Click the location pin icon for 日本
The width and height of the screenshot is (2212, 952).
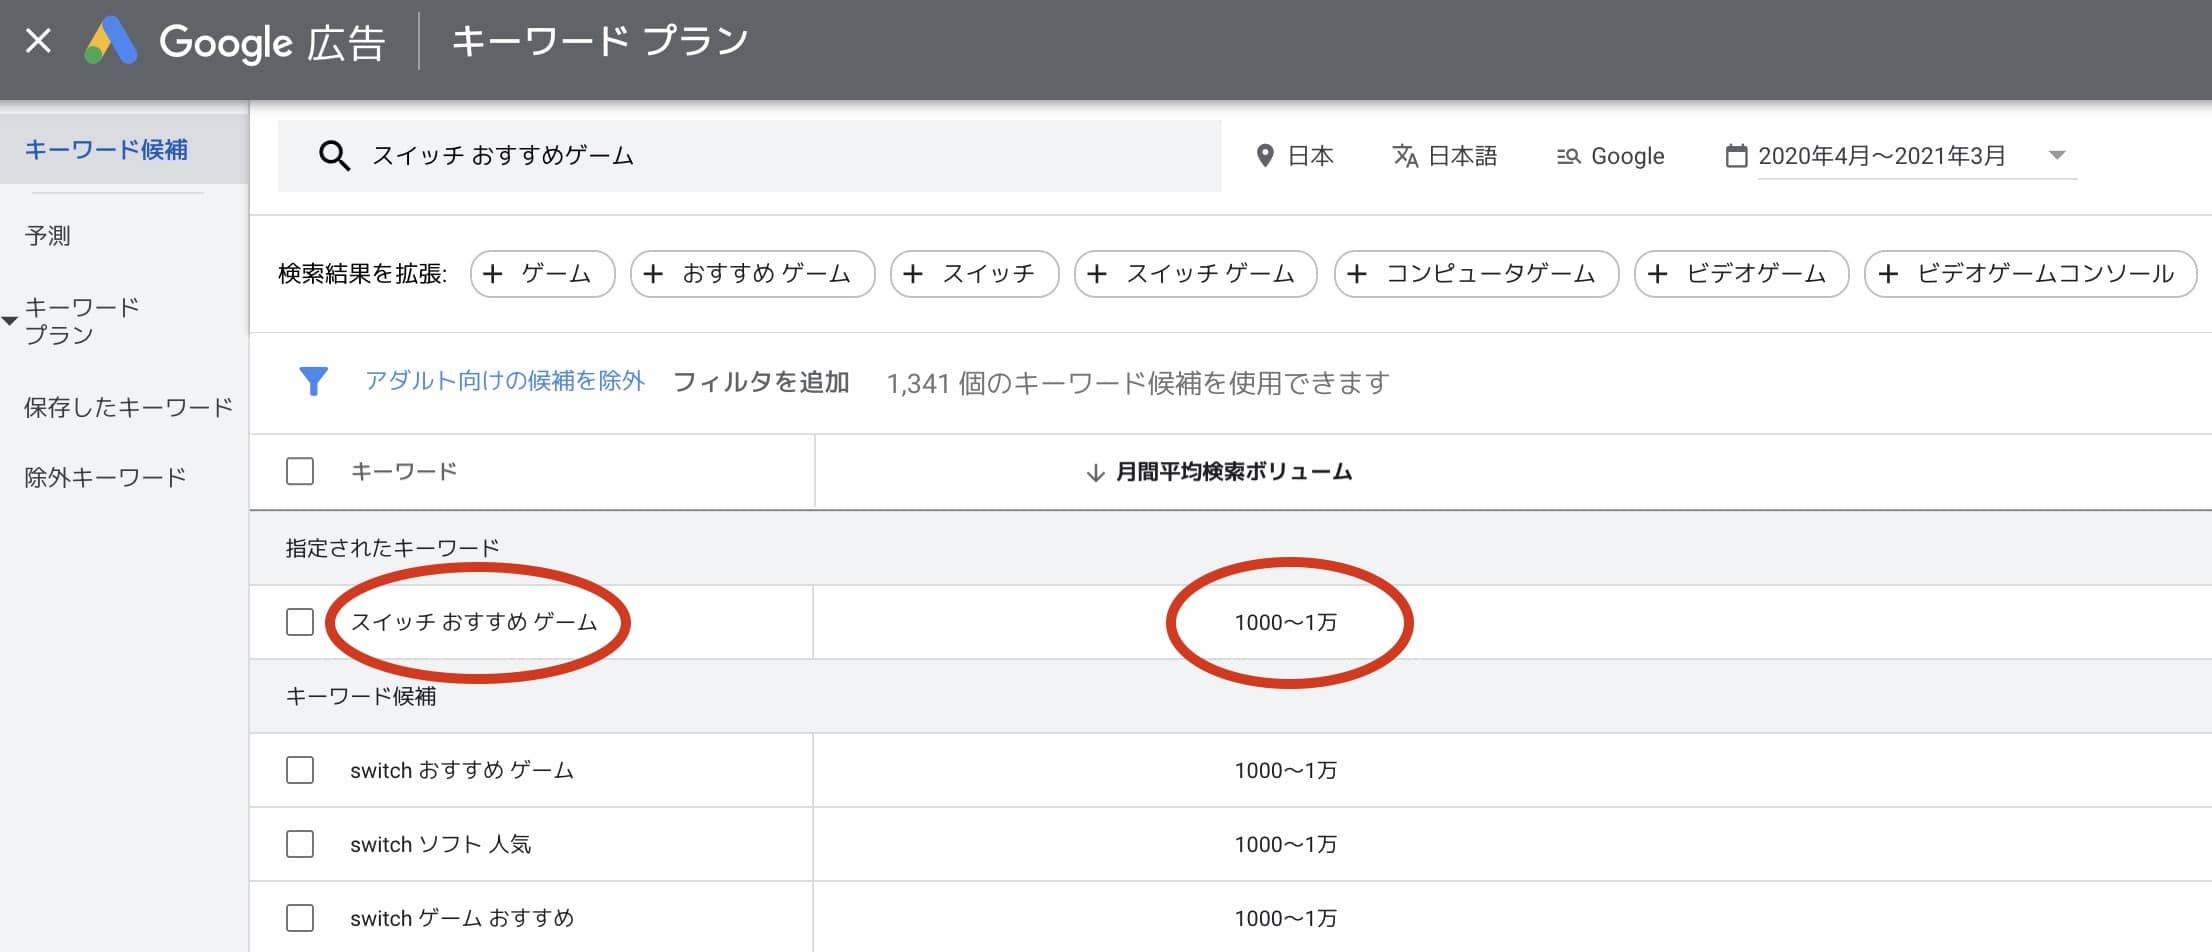1265,156
